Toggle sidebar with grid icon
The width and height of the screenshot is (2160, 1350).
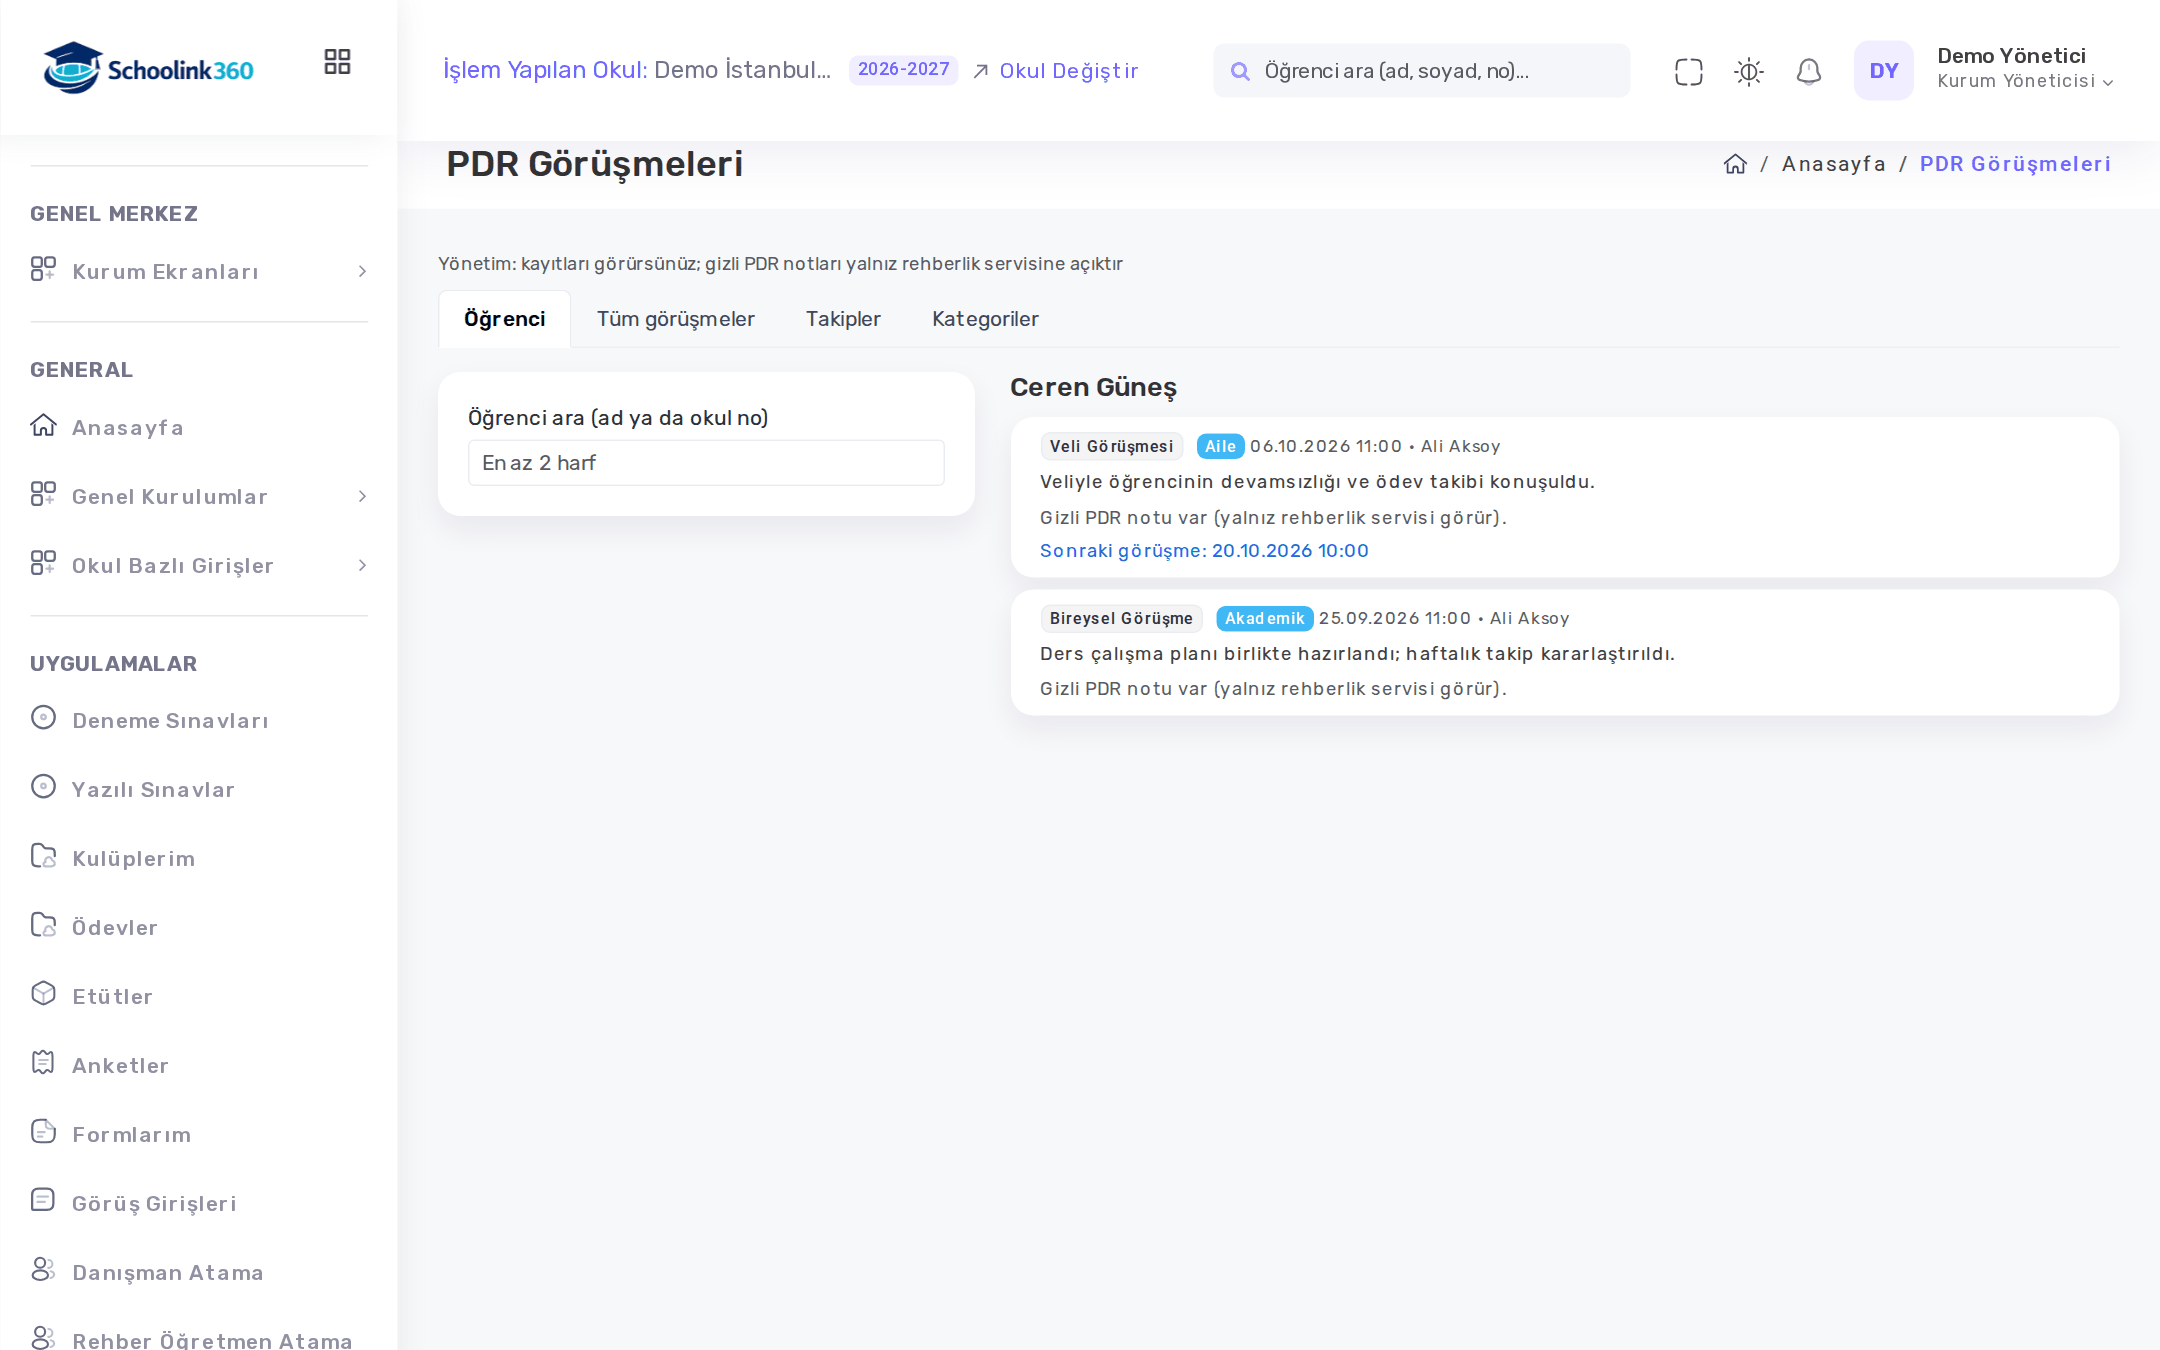(337, 62)
